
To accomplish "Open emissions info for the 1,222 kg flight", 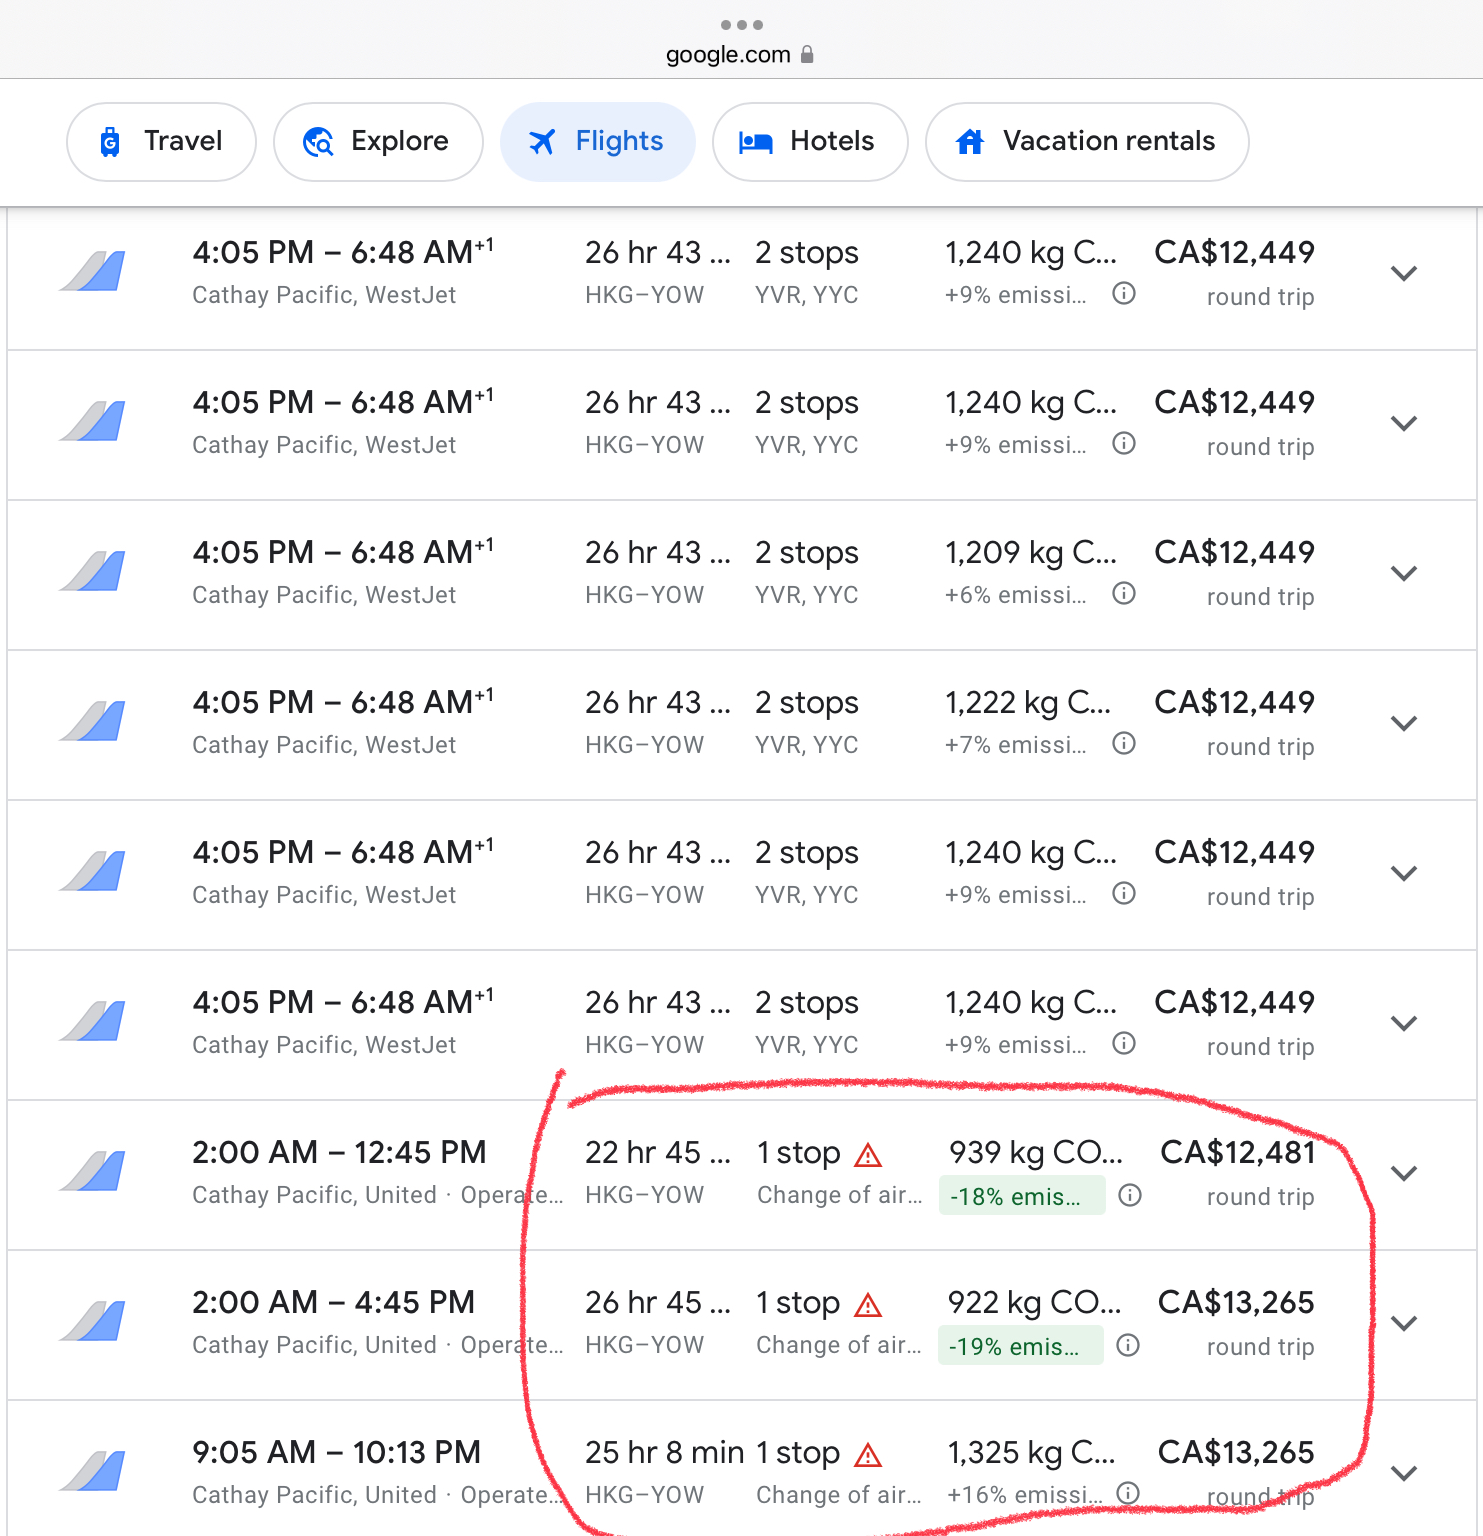I will point(1124,744).
